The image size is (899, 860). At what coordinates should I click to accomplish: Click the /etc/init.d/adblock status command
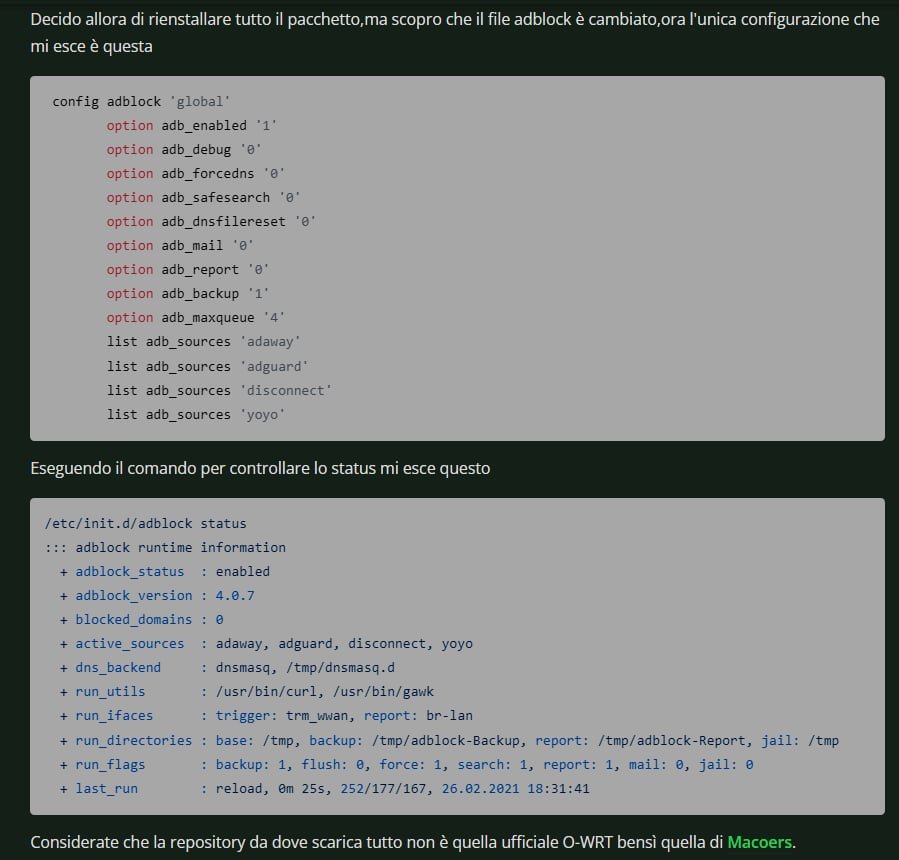point(145,523)
